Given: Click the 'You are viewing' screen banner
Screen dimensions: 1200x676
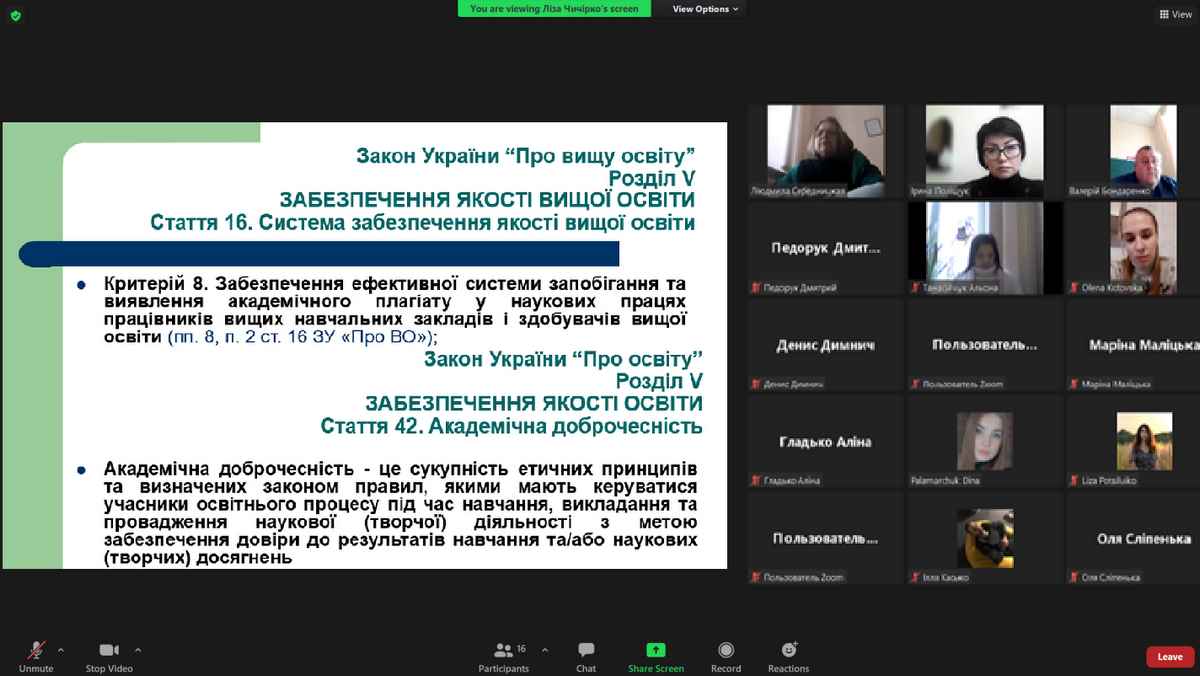Looking at the screenshot, I should pyautogui.click(x=554, y=9).
